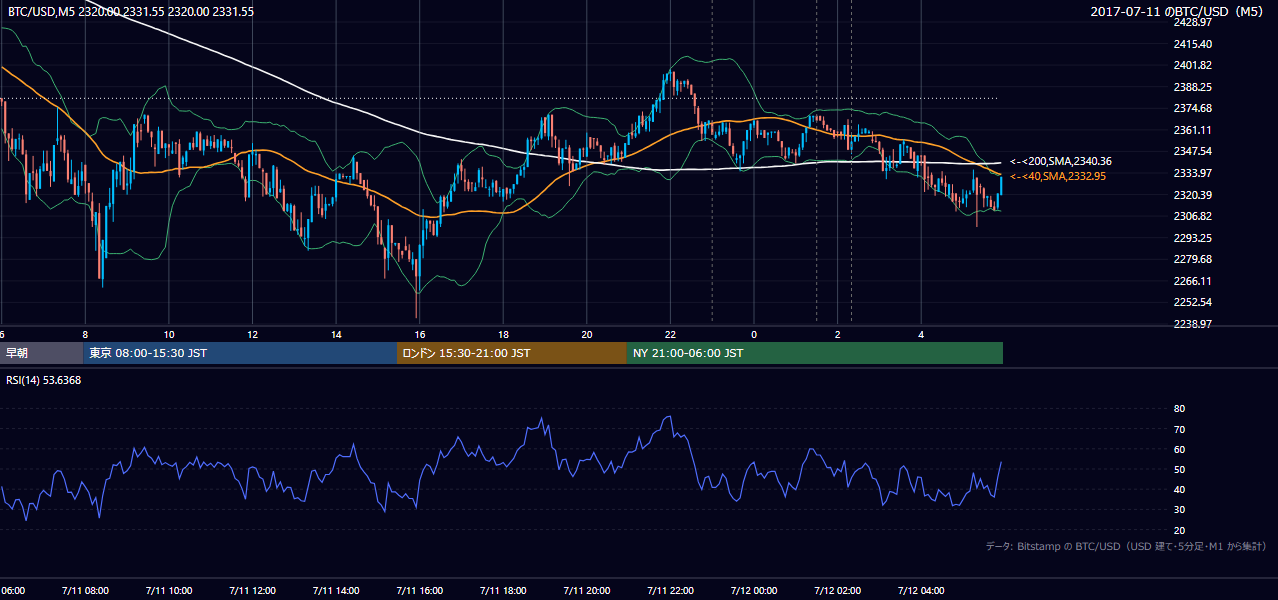Click the '7/11 22:00' time label
Viewport: 1278px width, 600px height.
[x=670, y=590]
